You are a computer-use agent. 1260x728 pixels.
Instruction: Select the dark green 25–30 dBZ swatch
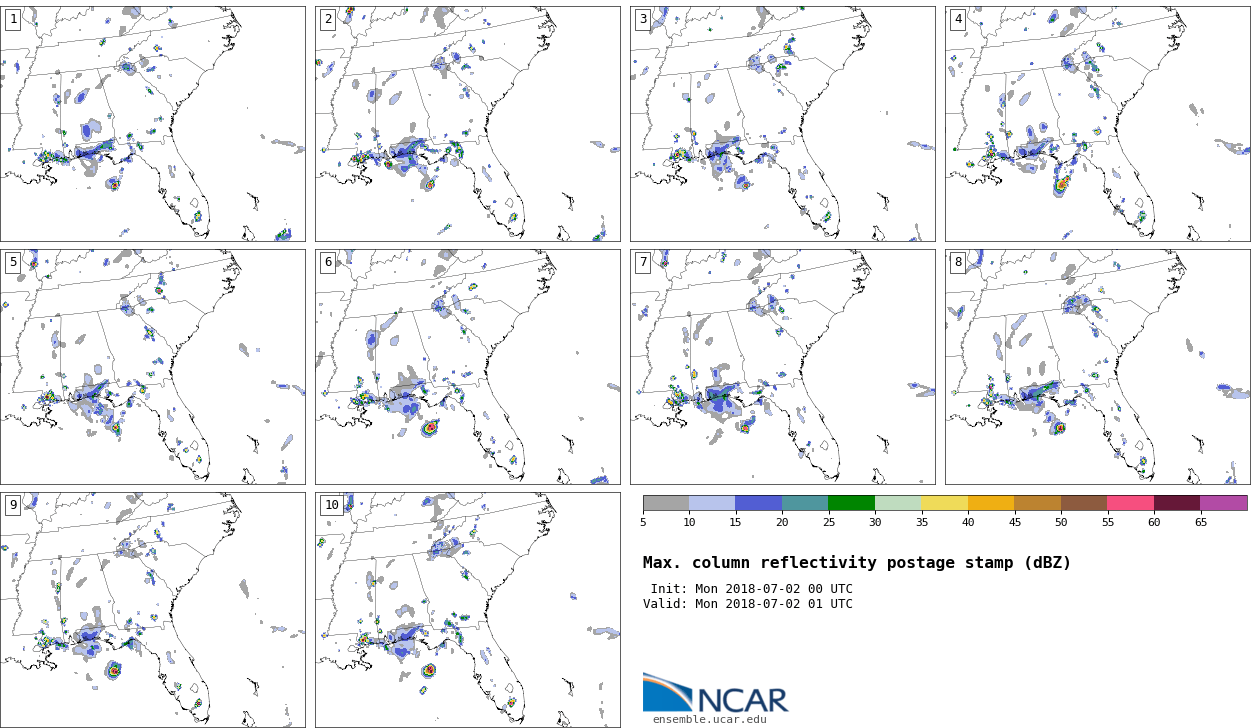coord(851,503)
